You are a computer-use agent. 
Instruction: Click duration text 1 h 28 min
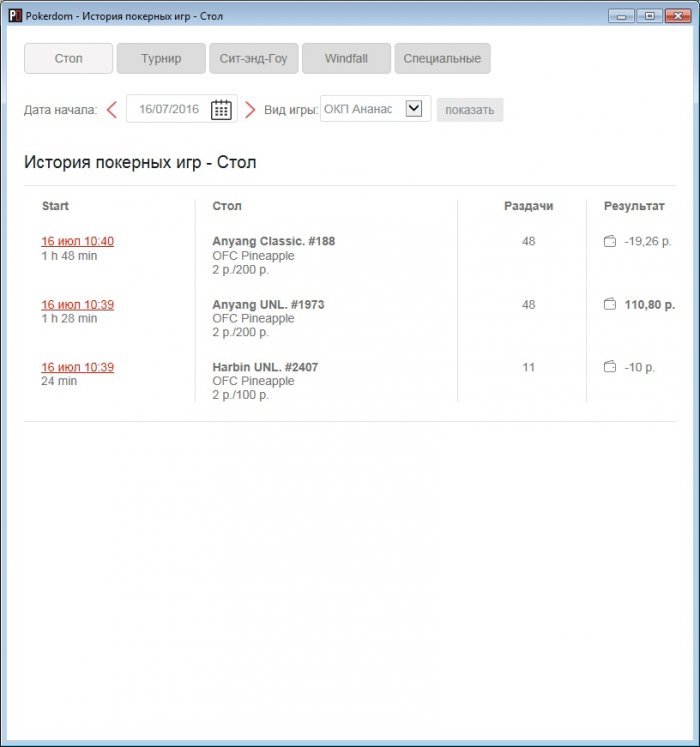point(69,318)
